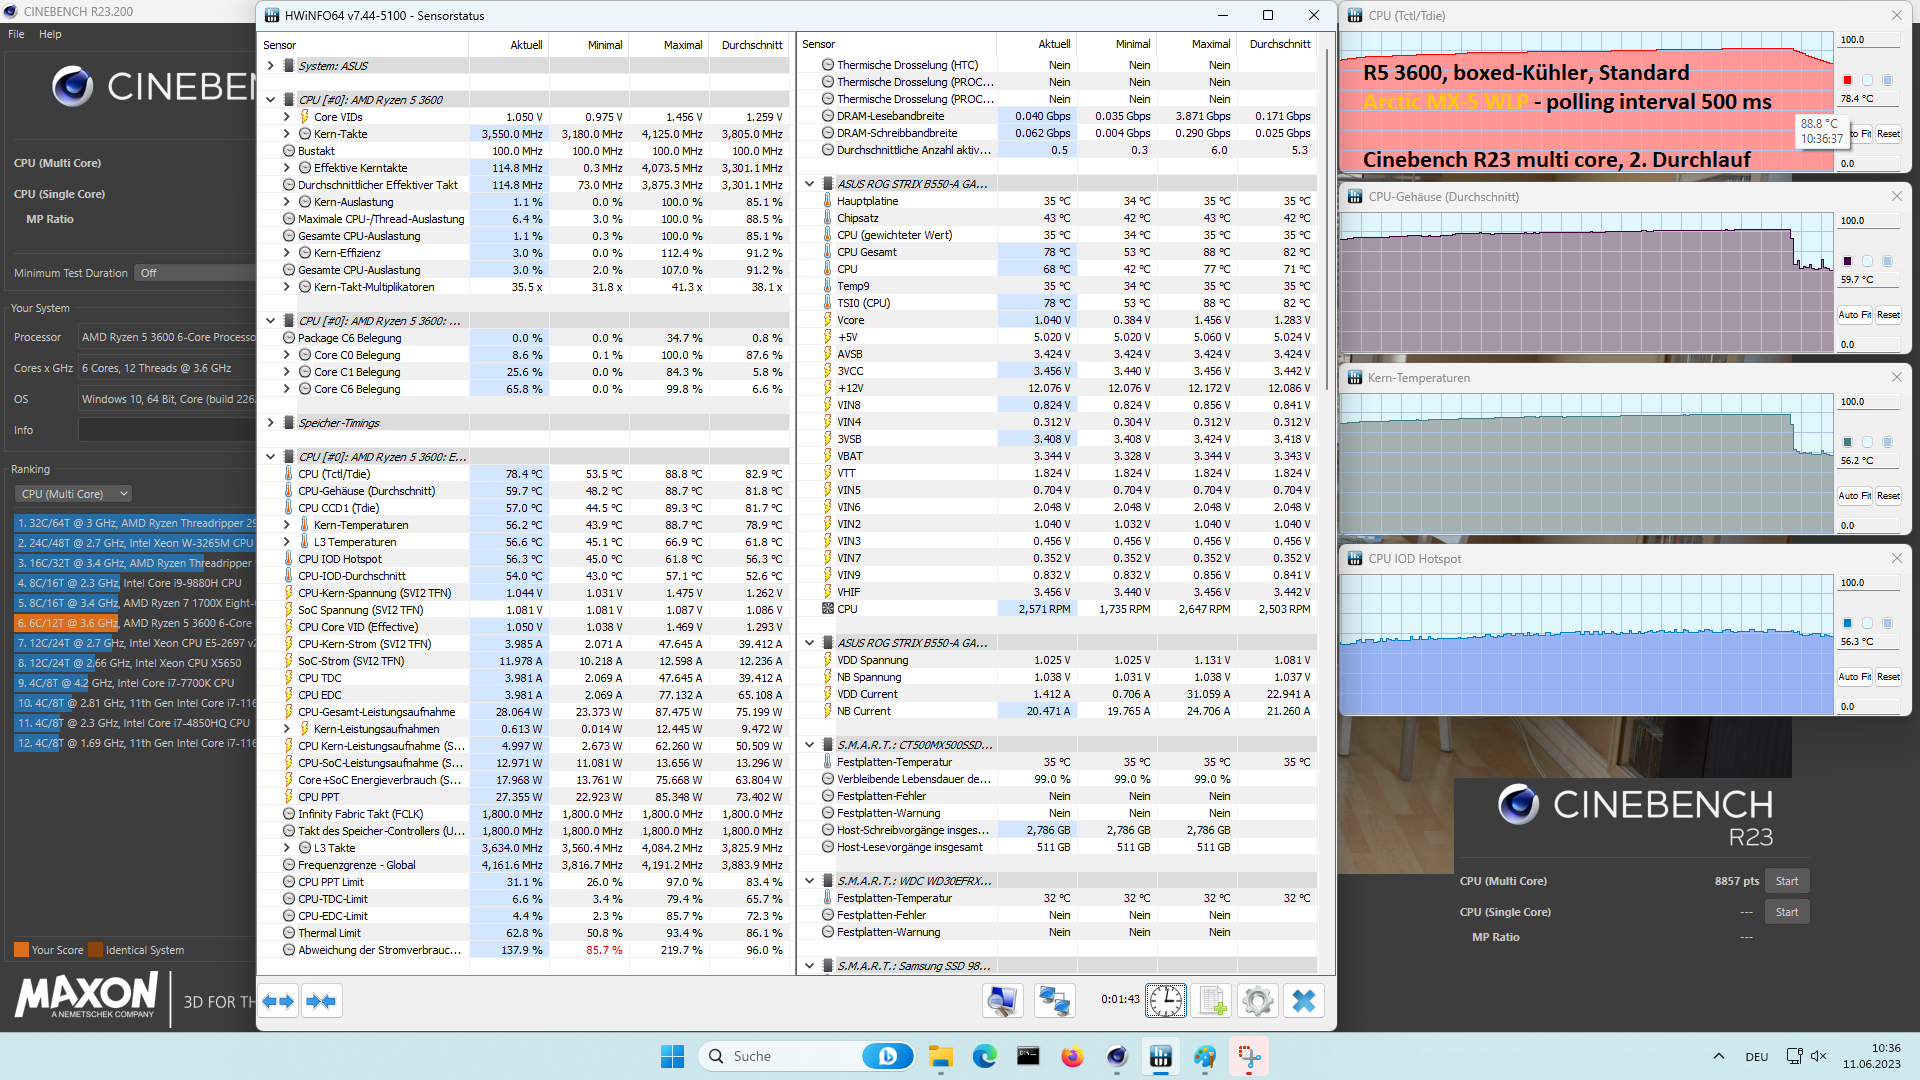The width and height of the screenshot is (1920, 1080).
Task: Click the shrink columns arrows icon
Action: coord(321,1001)
